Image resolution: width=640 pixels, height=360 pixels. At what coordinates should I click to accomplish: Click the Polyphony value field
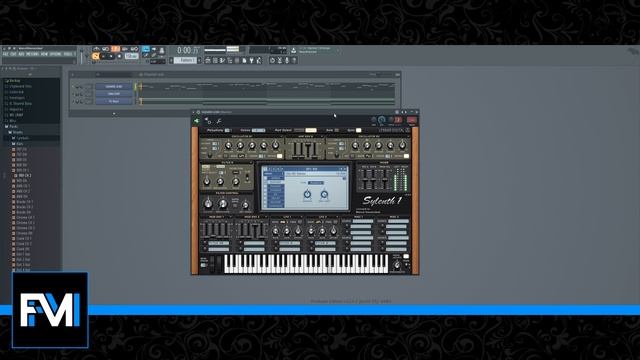point(228,130)
